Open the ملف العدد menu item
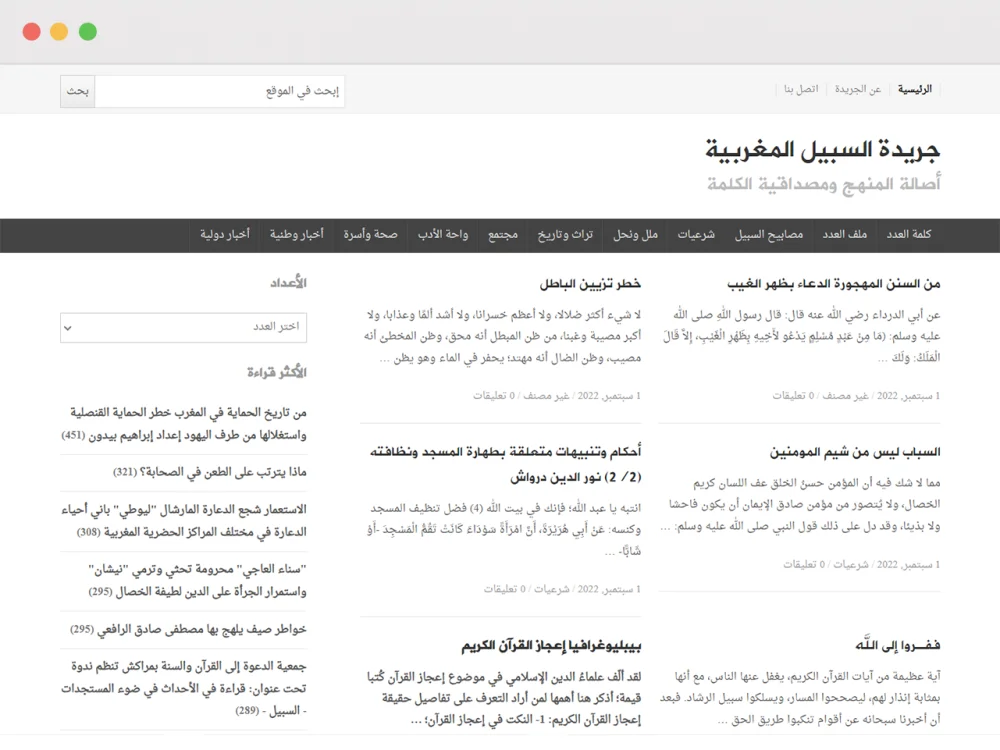 coord(844,235)
